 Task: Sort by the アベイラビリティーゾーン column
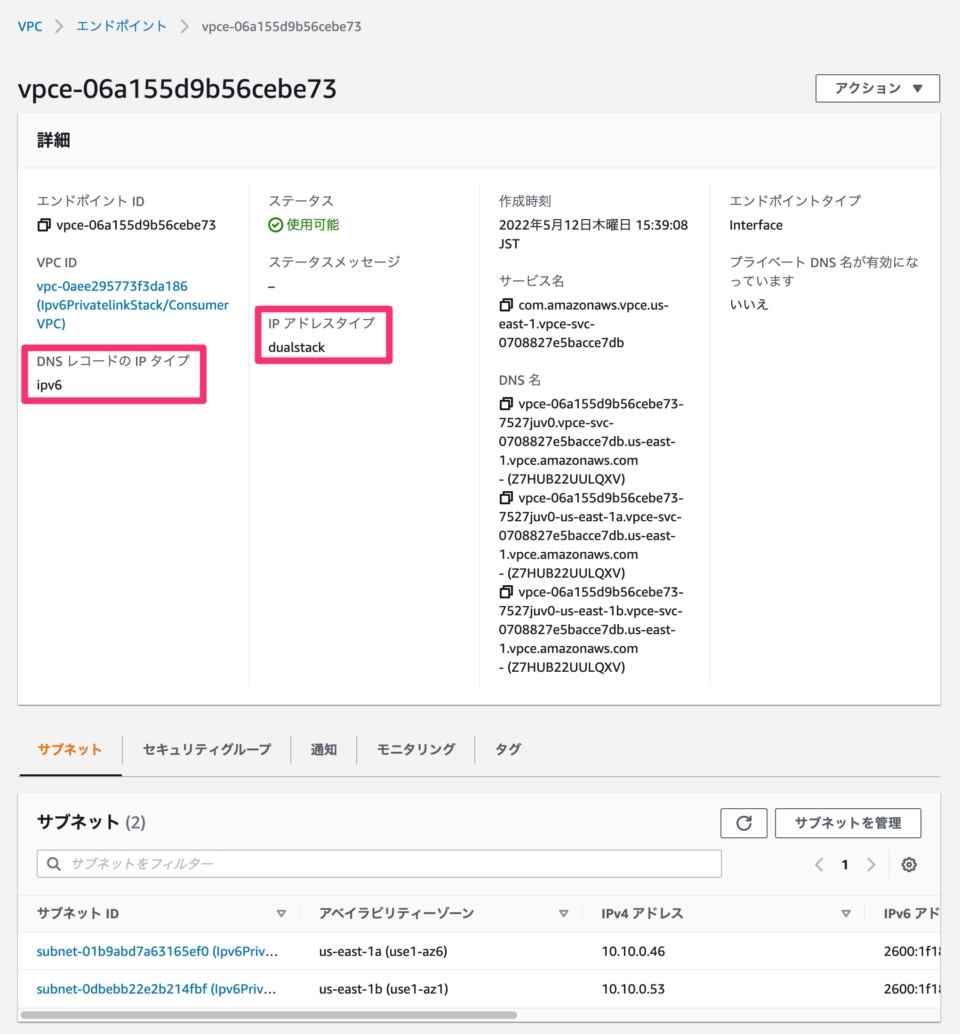coord(565,913)
